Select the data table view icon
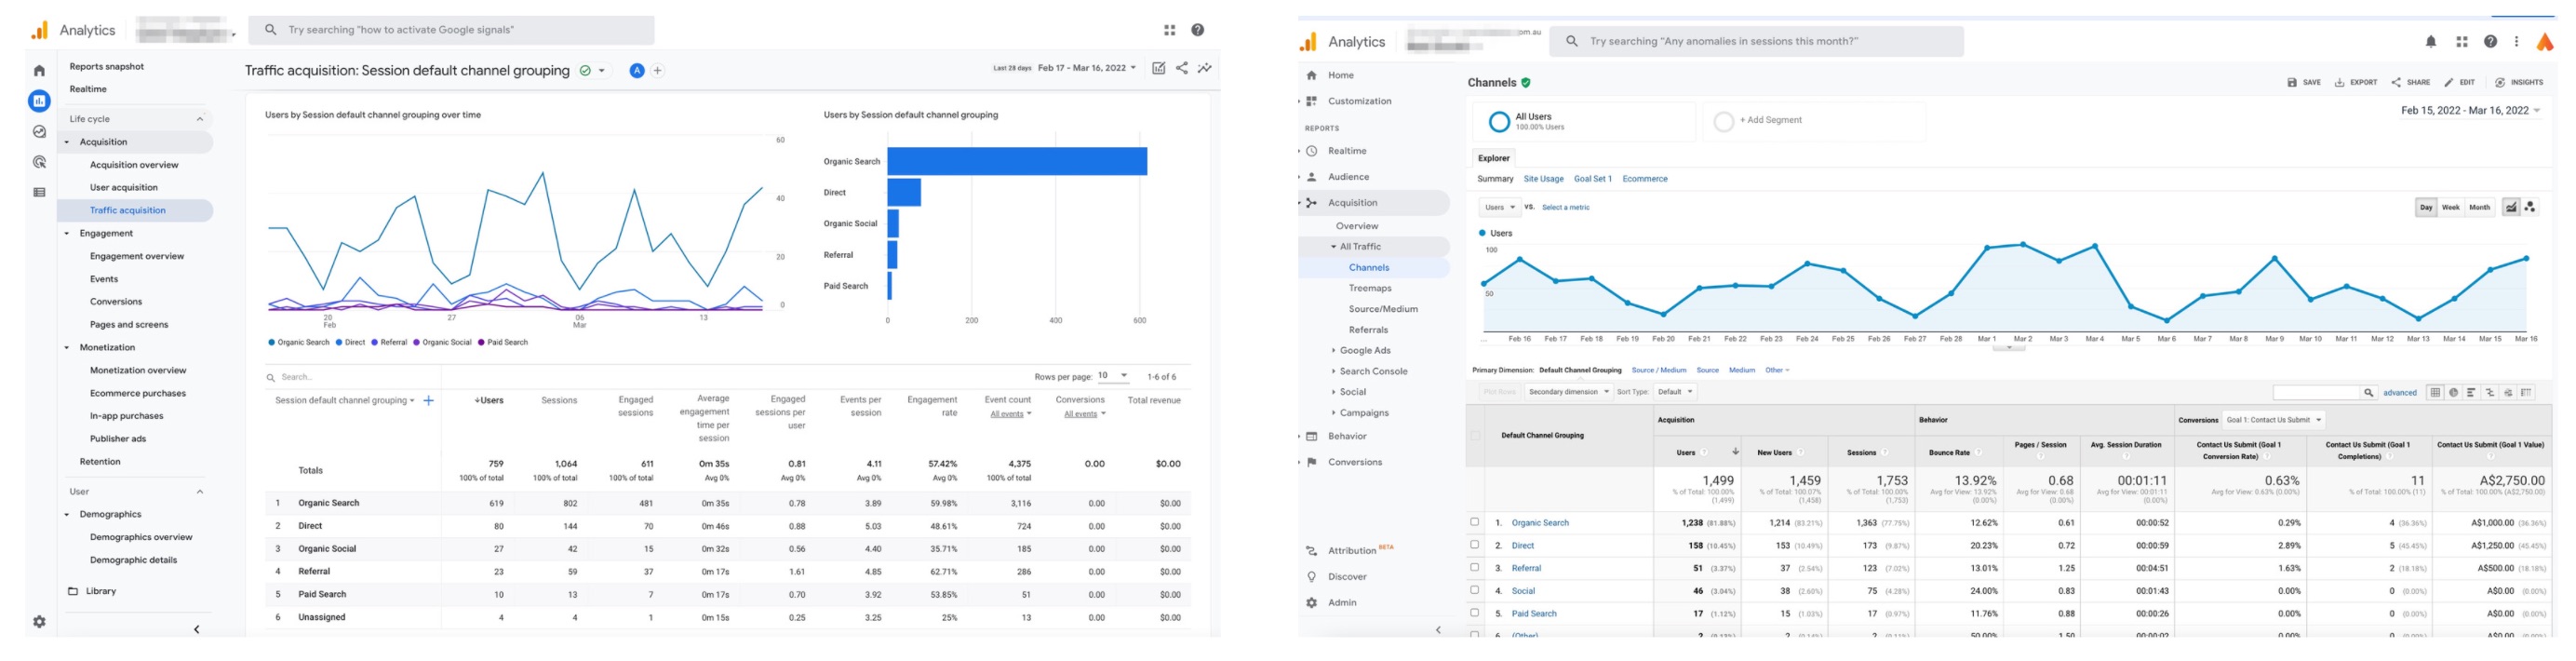2576x661 pixels. tap(2435, 393)
